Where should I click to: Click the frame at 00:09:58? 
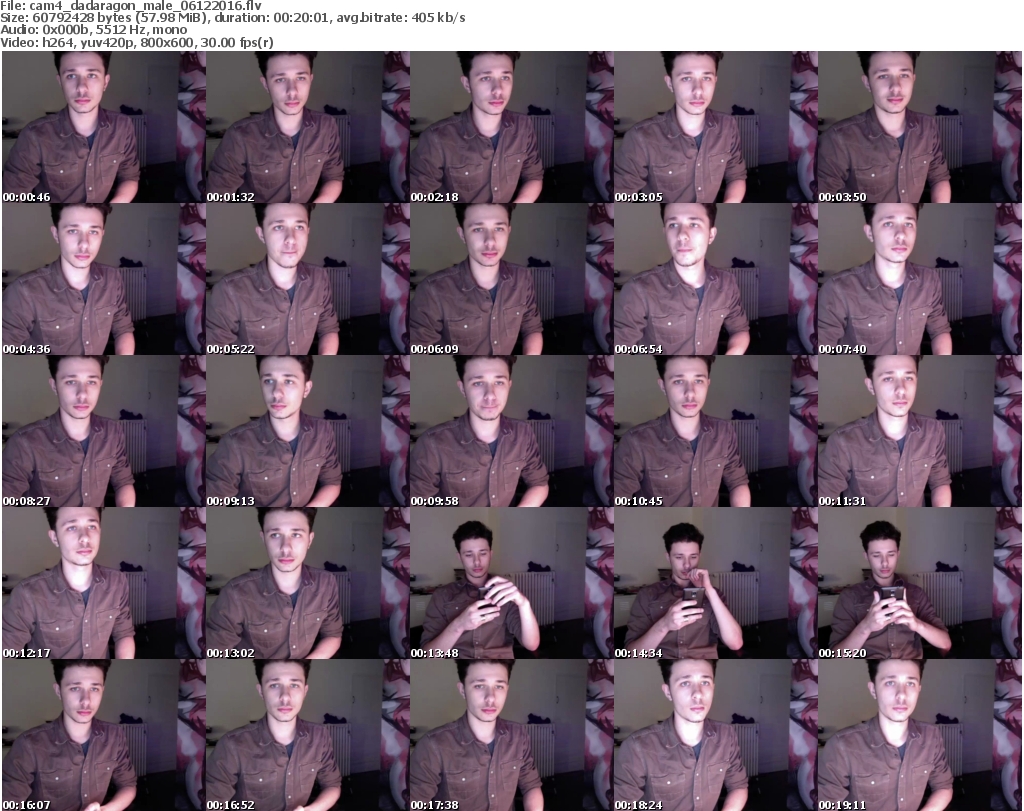point(511,431)
